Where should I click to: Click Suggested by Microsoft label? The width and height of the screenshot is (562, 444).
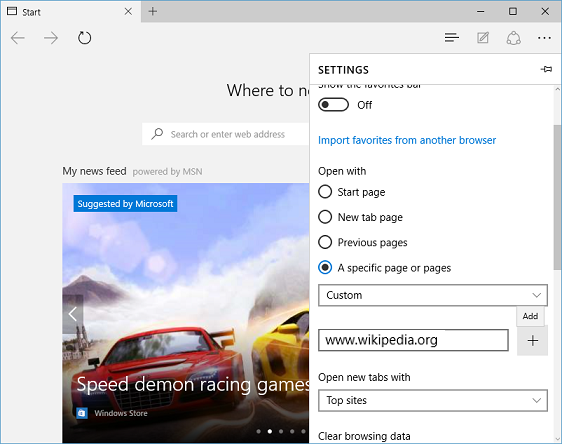tap(125, 204)
